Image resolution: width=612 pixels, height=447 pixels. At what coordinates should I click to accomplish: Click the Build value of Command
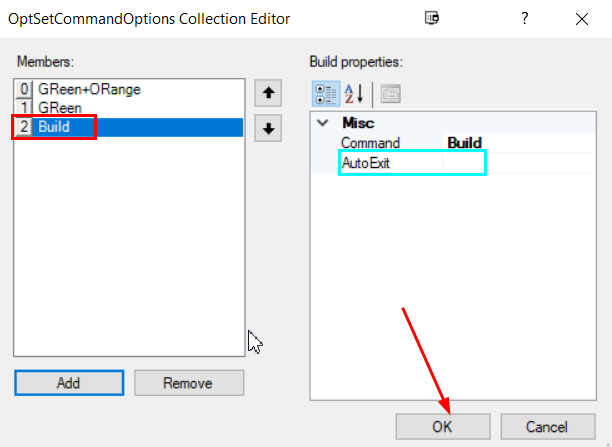point(464,143)
